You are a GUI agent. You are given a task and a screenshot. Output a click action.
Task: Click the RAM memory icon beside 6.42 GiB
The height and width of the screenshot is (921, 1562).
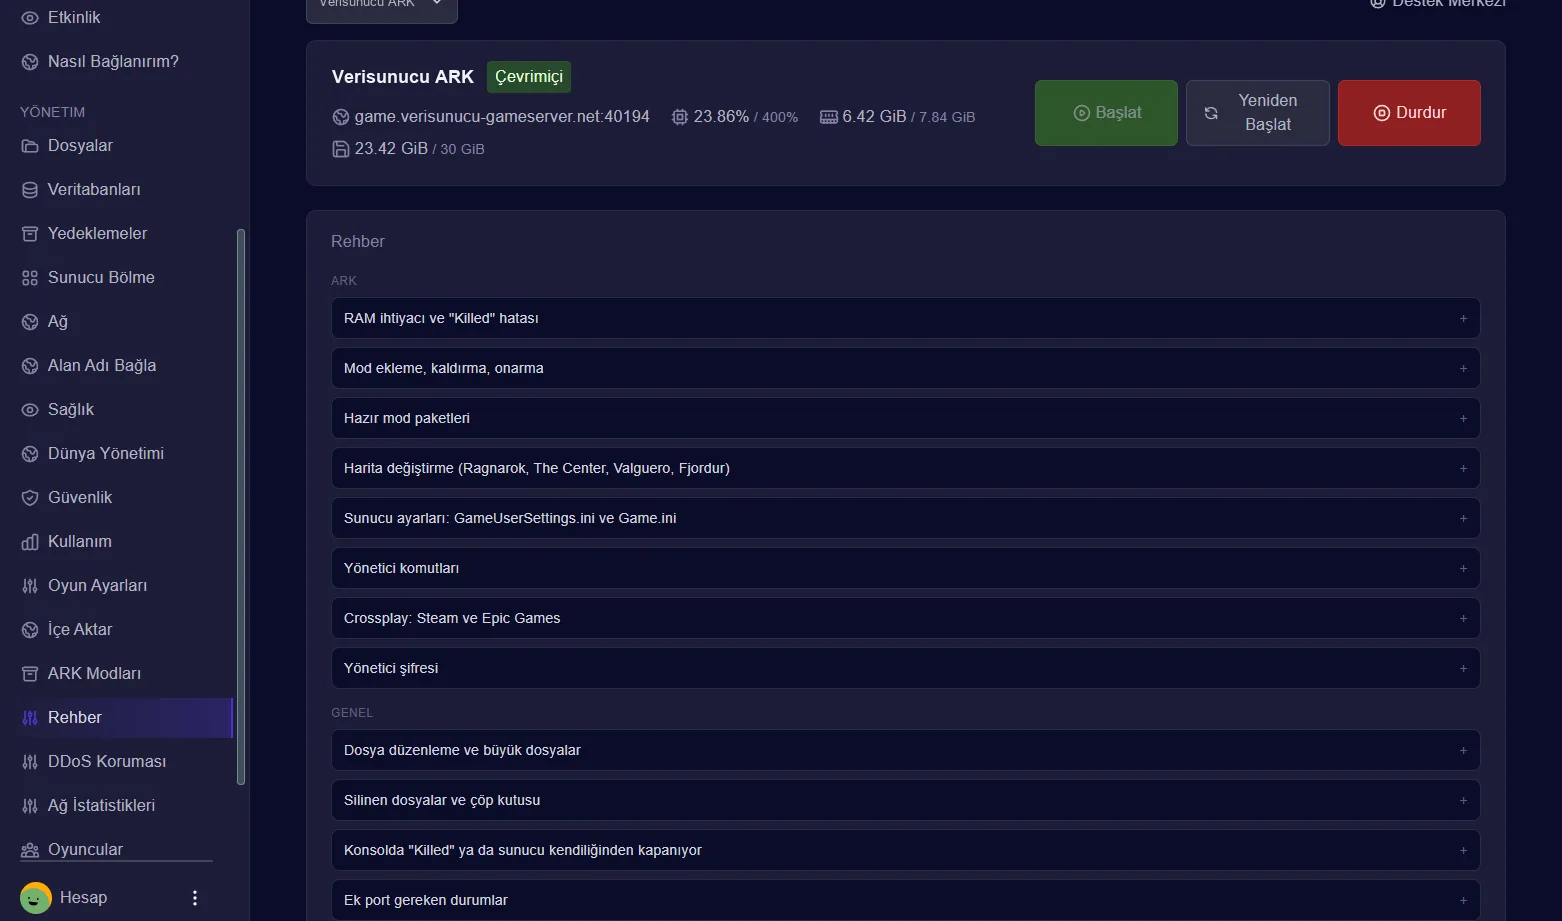(x=828, y=117)
